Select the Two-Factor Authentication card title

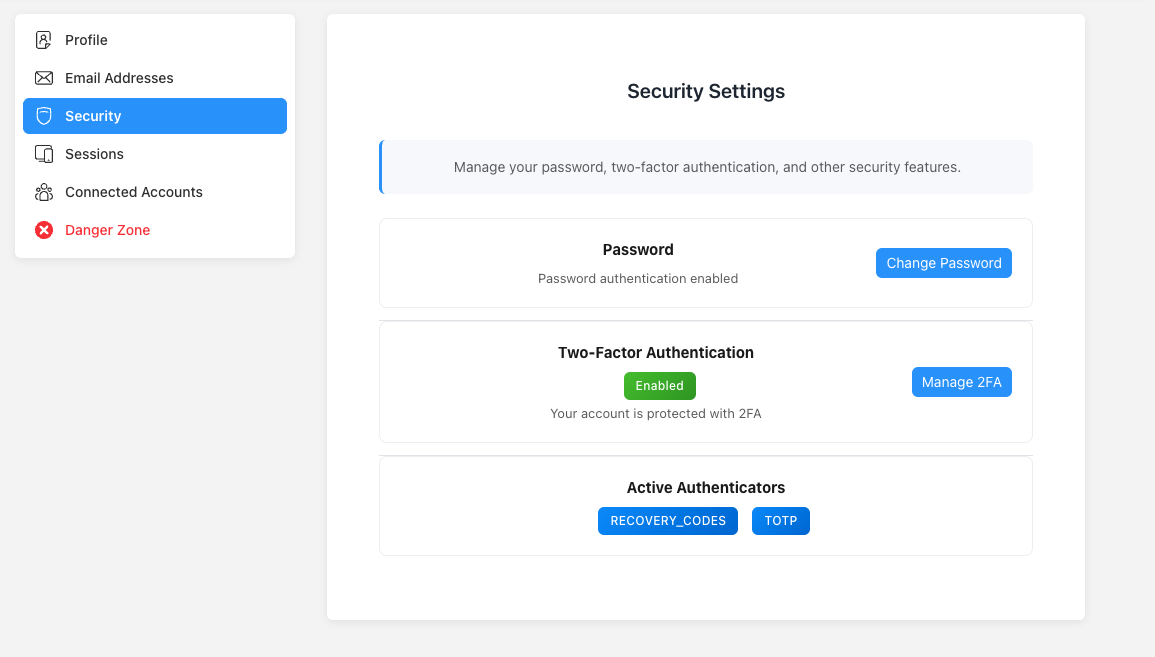656,352
